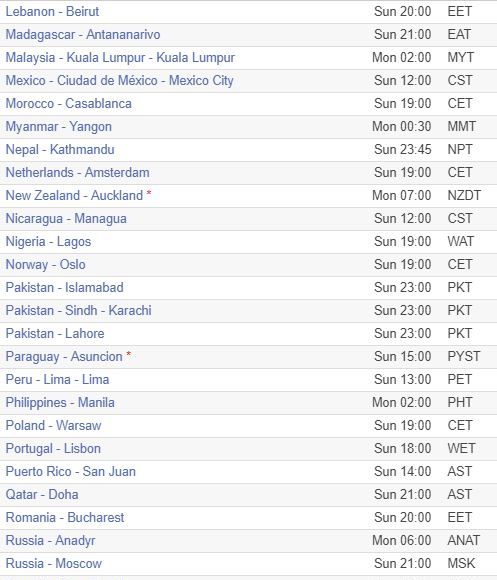Click Philippines - Manila link
Screen dimensions: 497x580
click(60, 402)
